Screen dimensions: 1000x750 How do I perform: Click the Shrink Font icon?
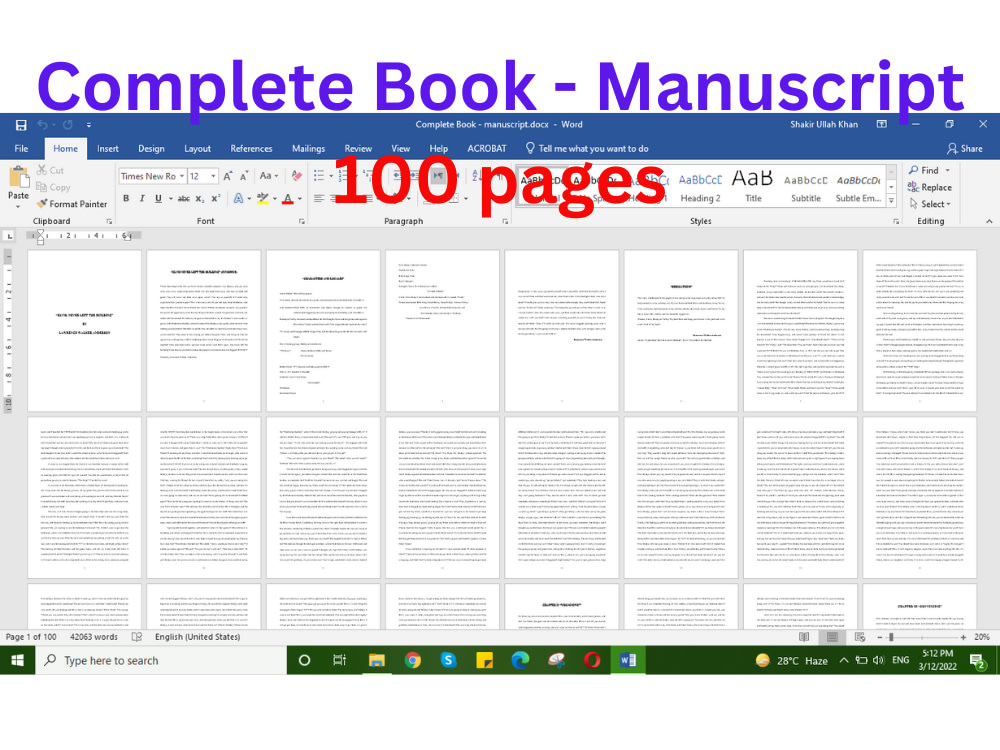244,176
